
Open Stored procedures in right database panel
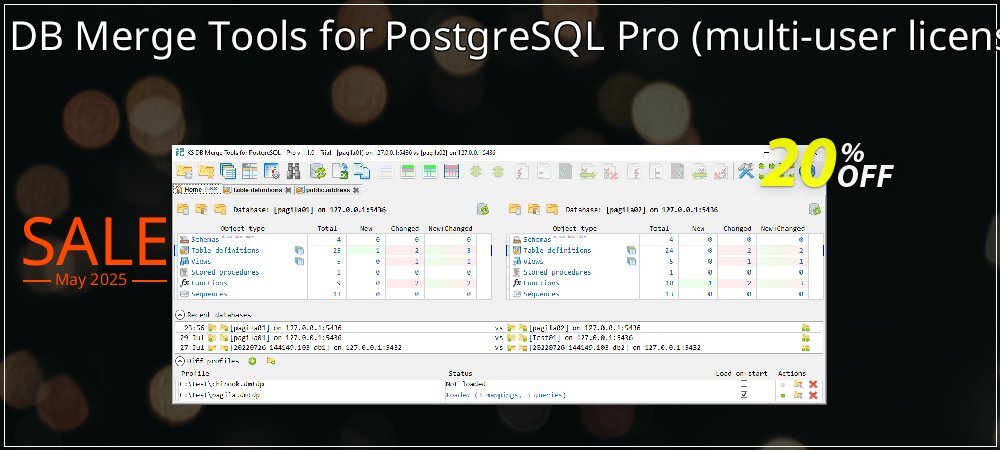pos(556,272)
